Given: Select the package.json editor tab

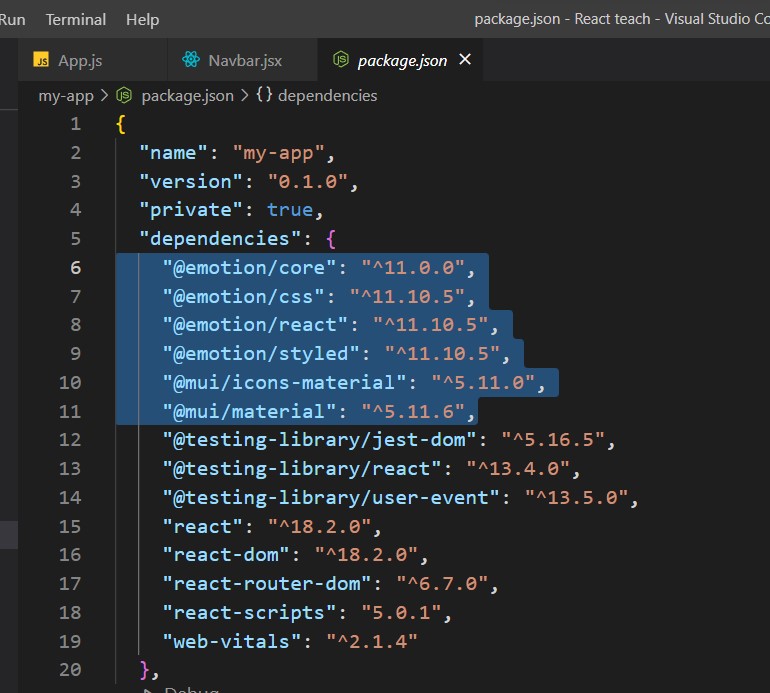Looking at the screenshot, I should [402, 60].
